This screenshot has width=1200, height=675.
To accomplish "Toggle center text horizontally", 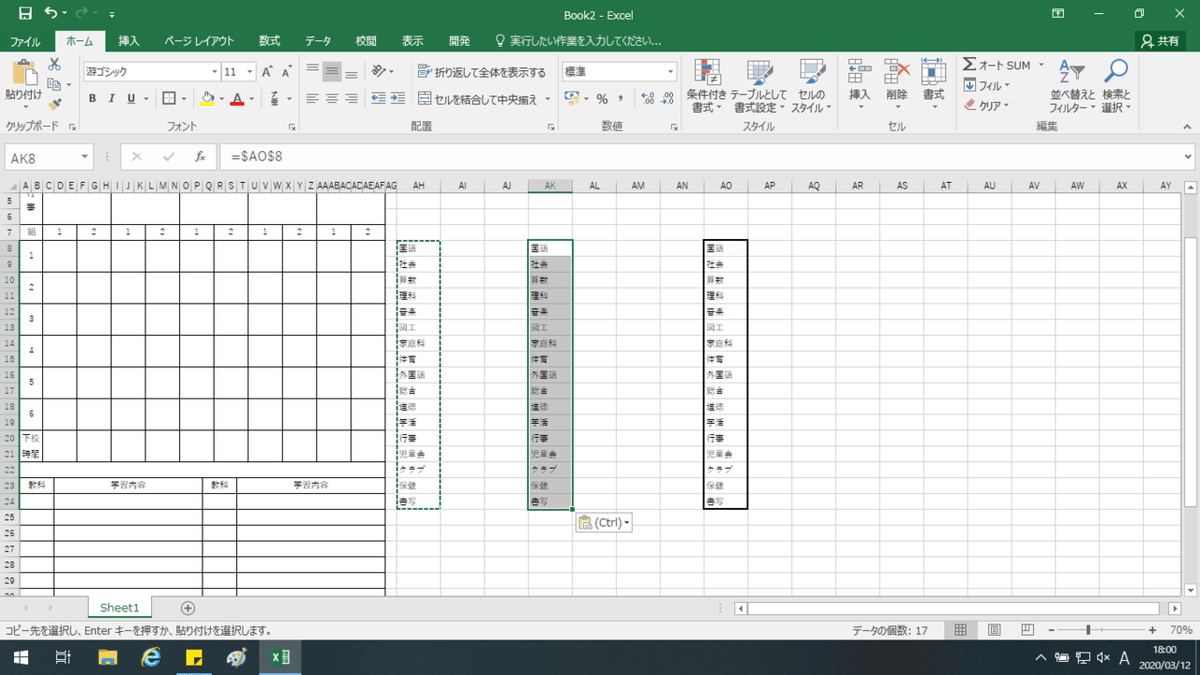I will click(x=332, y=99).
